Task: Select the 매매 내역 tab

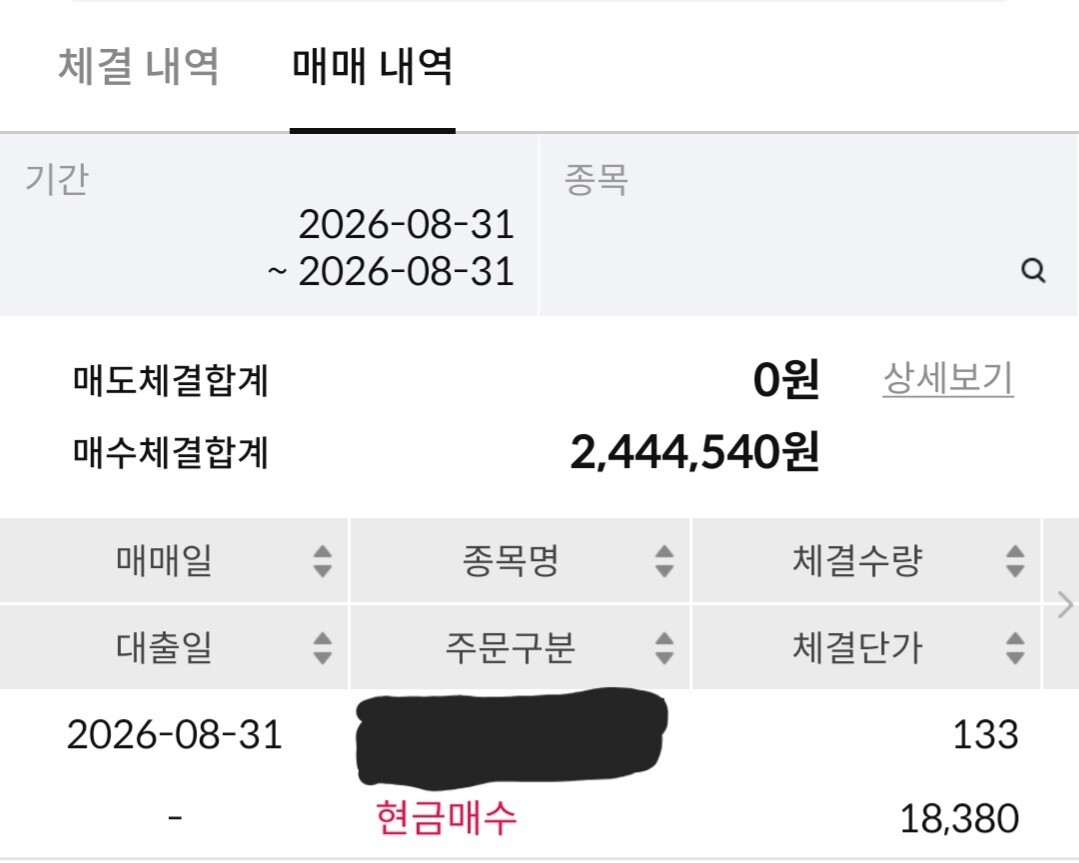Action: pos(372,67)
